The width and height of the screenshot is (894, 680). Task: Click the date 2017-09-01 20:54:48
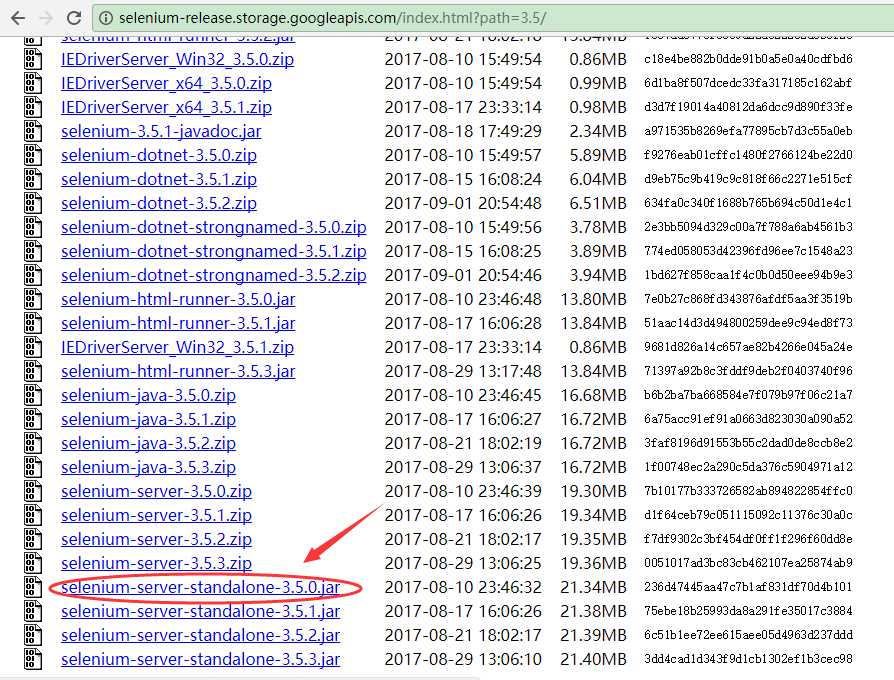click(x=463, y=203)
